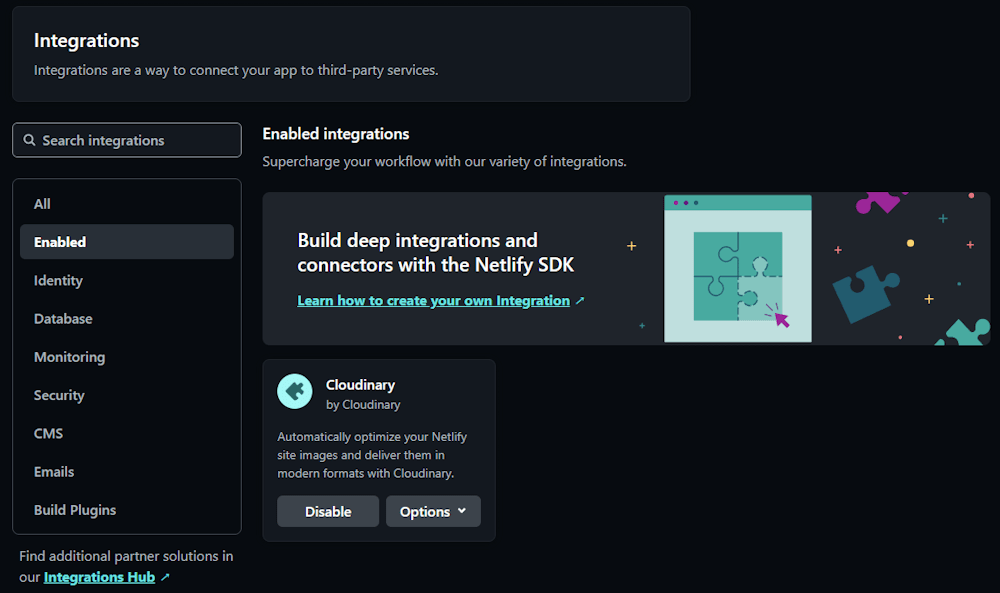Disable the Cloudinary integration
The width and height of the screenshot is (1000, 593).
click(x=328, y=511)
